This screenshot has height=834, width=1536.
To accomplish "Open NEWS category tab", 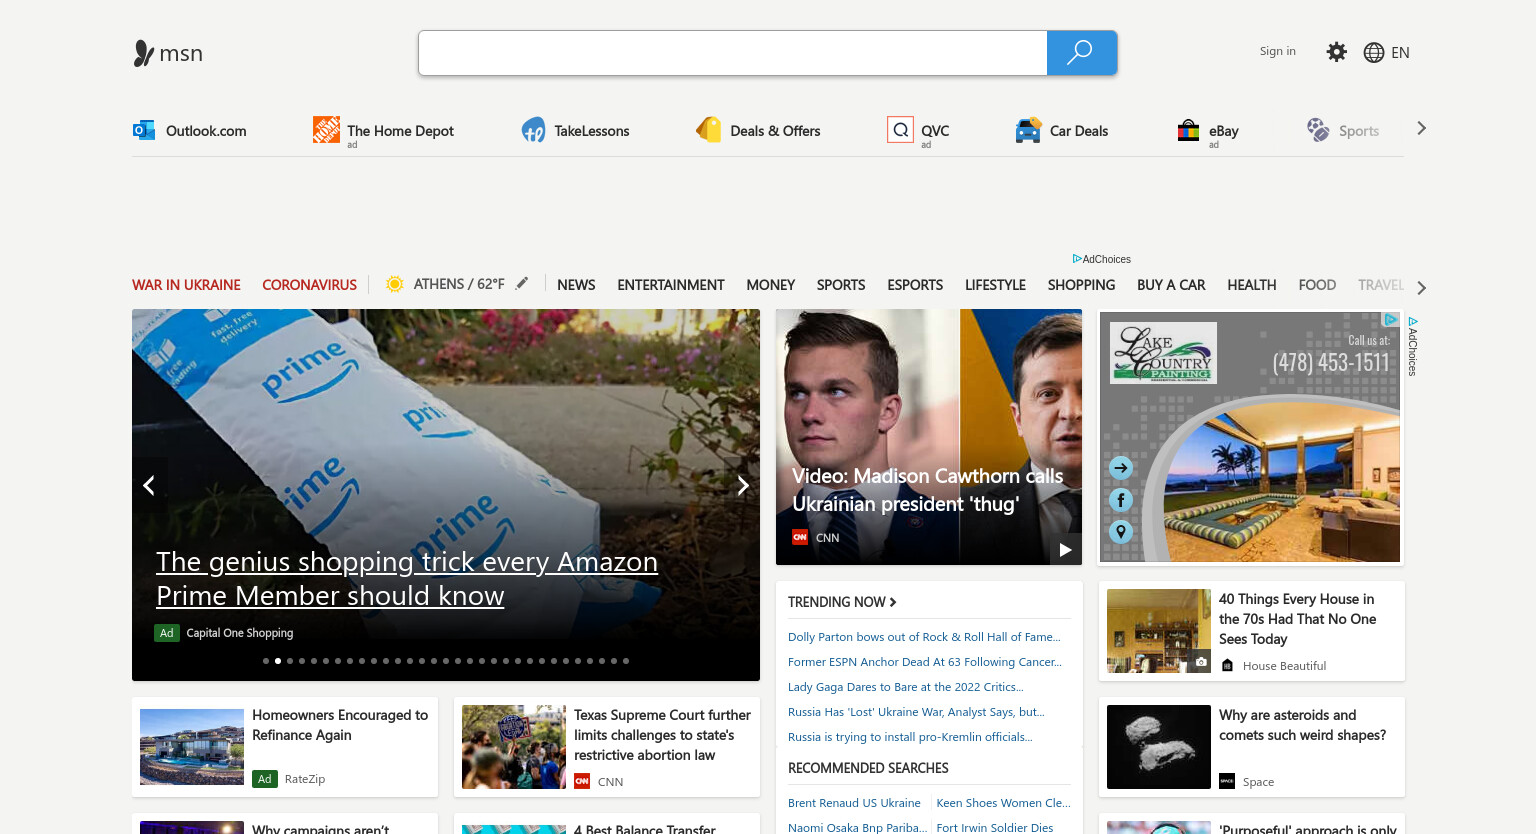I will (576, 285).
